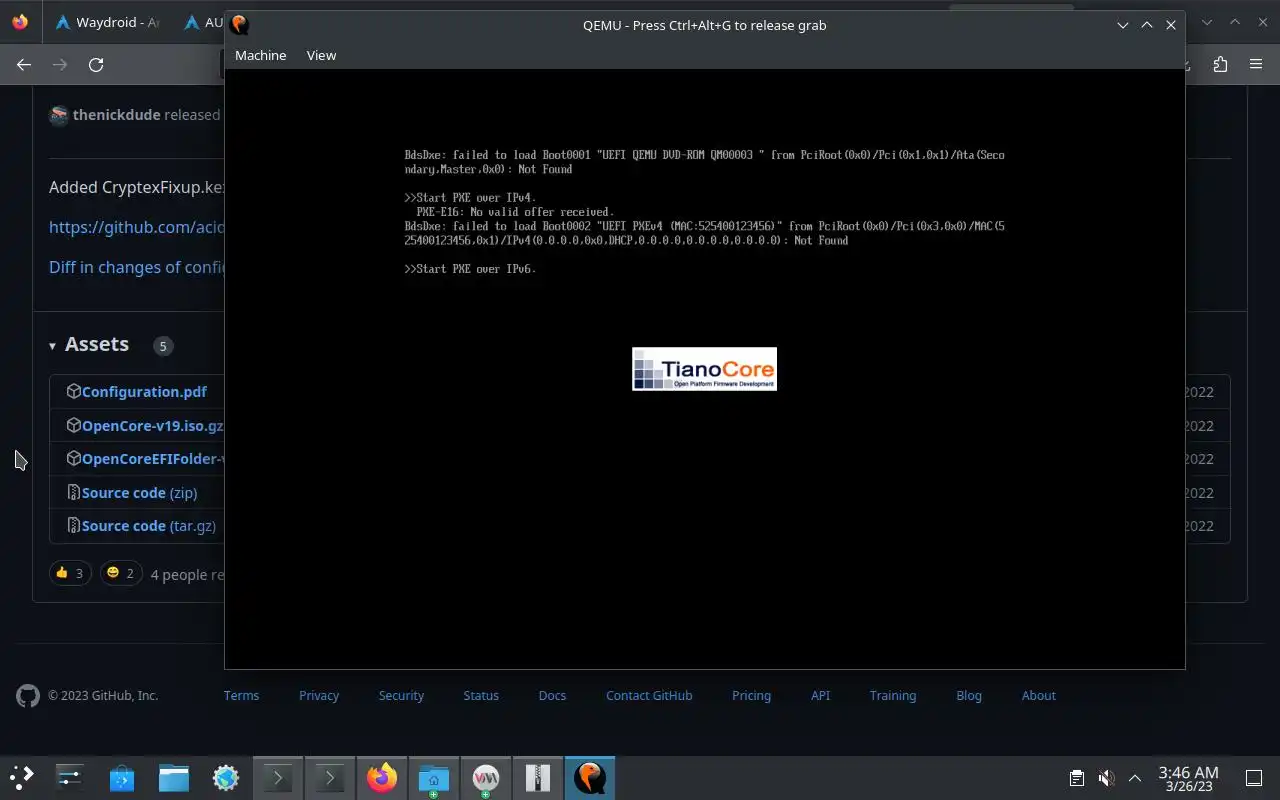Image resolution: width=1280 pixels, height=800 pixels.
Task: Open the API footer link
Action: tap(820, 695)
